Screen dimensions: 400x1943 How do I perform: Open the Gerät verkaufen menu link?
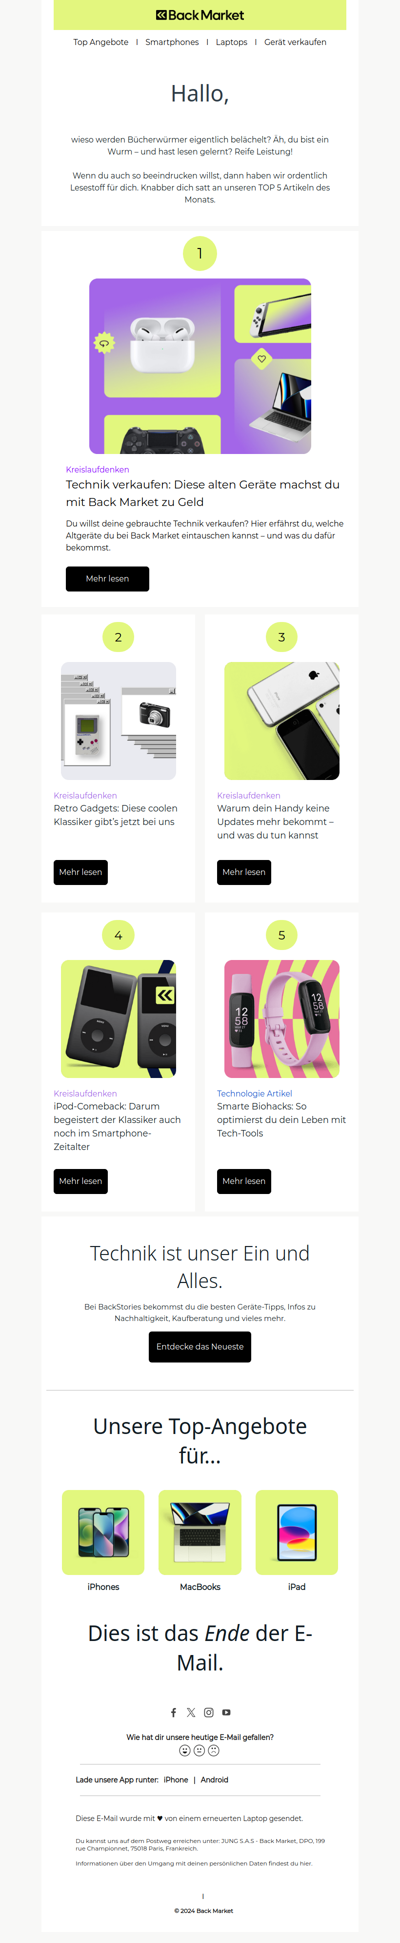click(295, 42)
